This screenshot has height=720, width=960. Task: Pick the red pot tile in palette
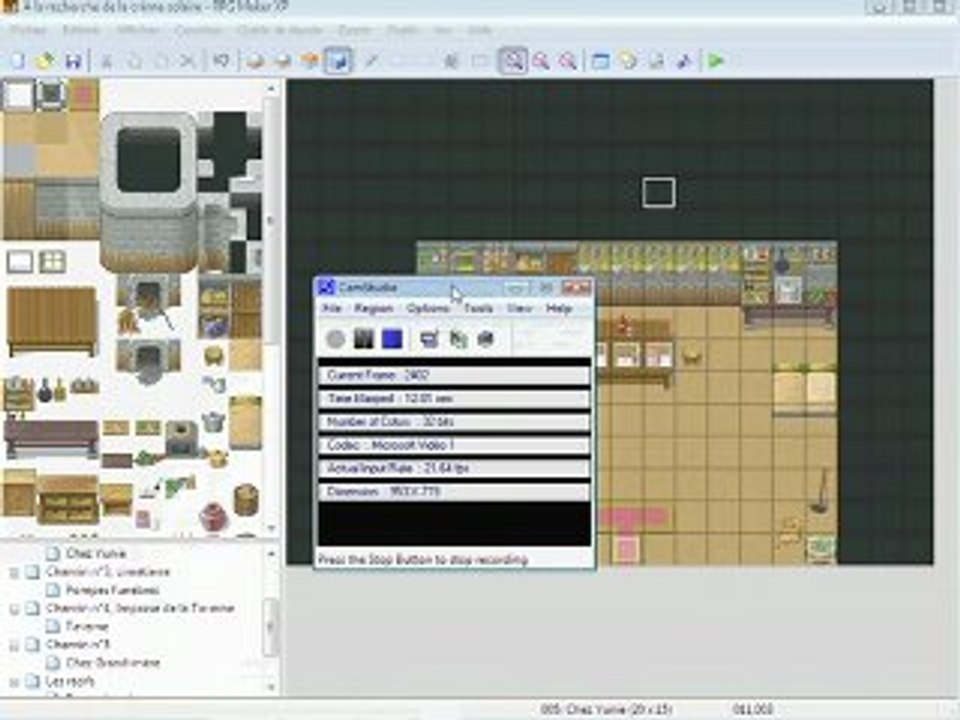tap(214, 516)
